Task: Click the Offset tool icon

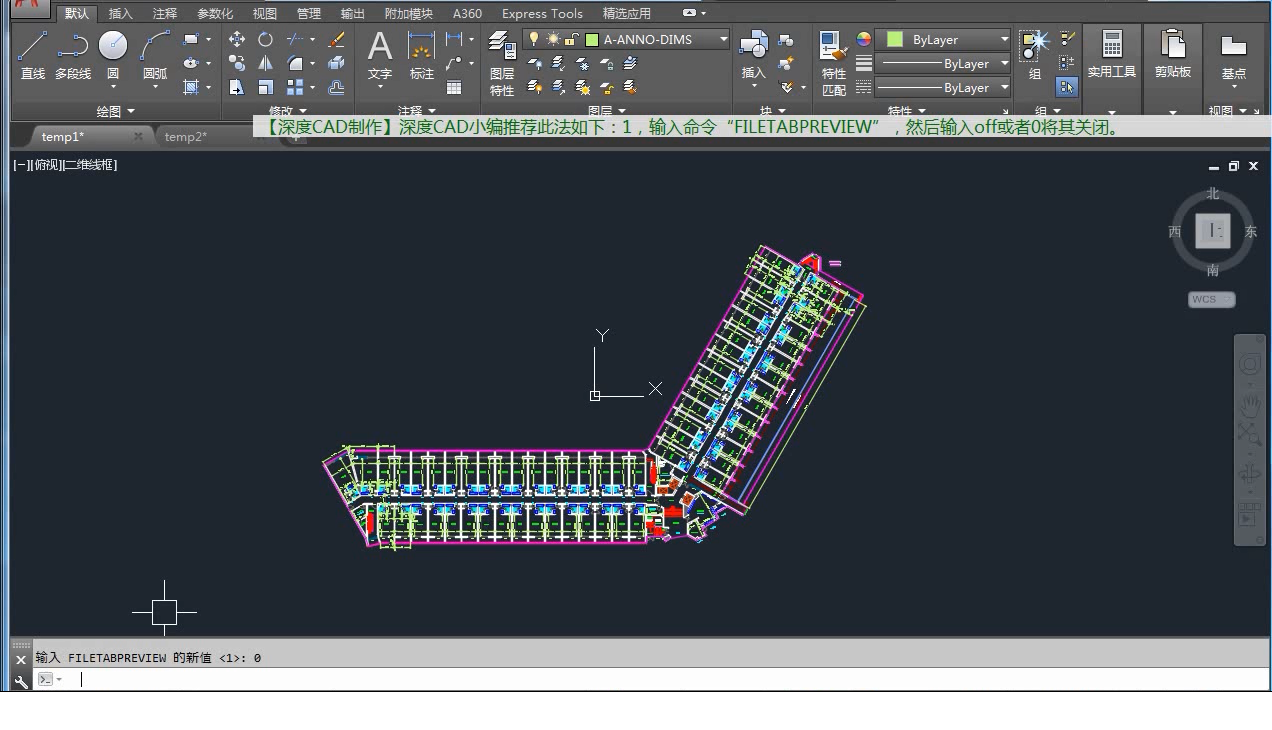Action: (x=337, y=87)
